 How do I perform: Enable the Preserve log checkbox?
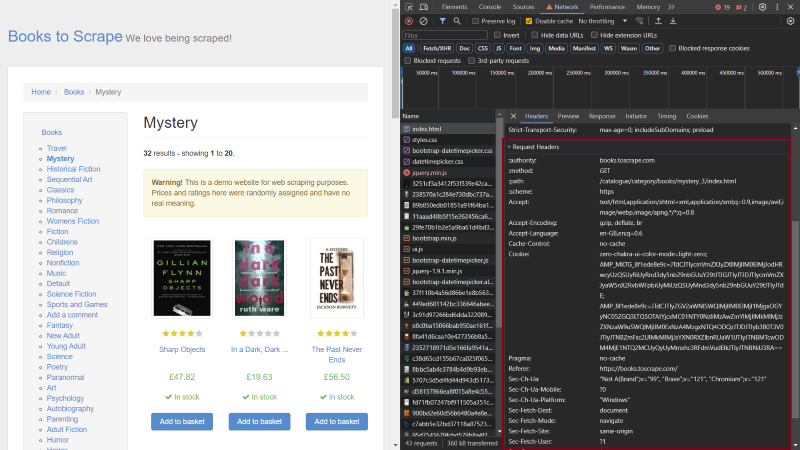click(476, 21)
